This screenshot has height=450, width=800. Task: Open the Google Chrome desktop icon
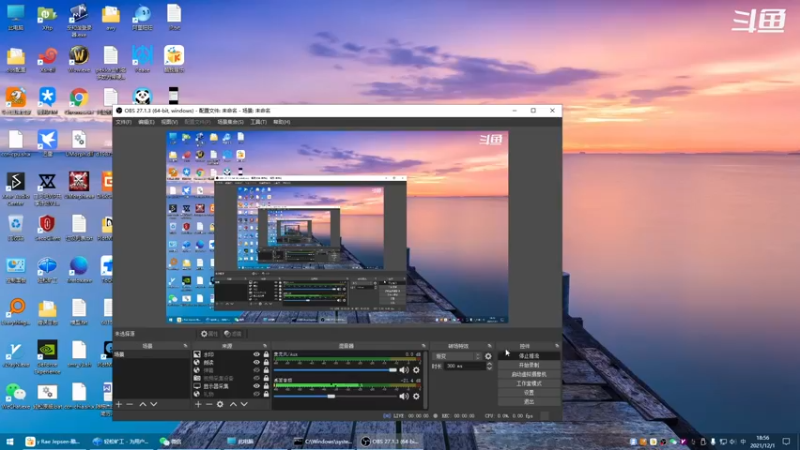(79, 101)
